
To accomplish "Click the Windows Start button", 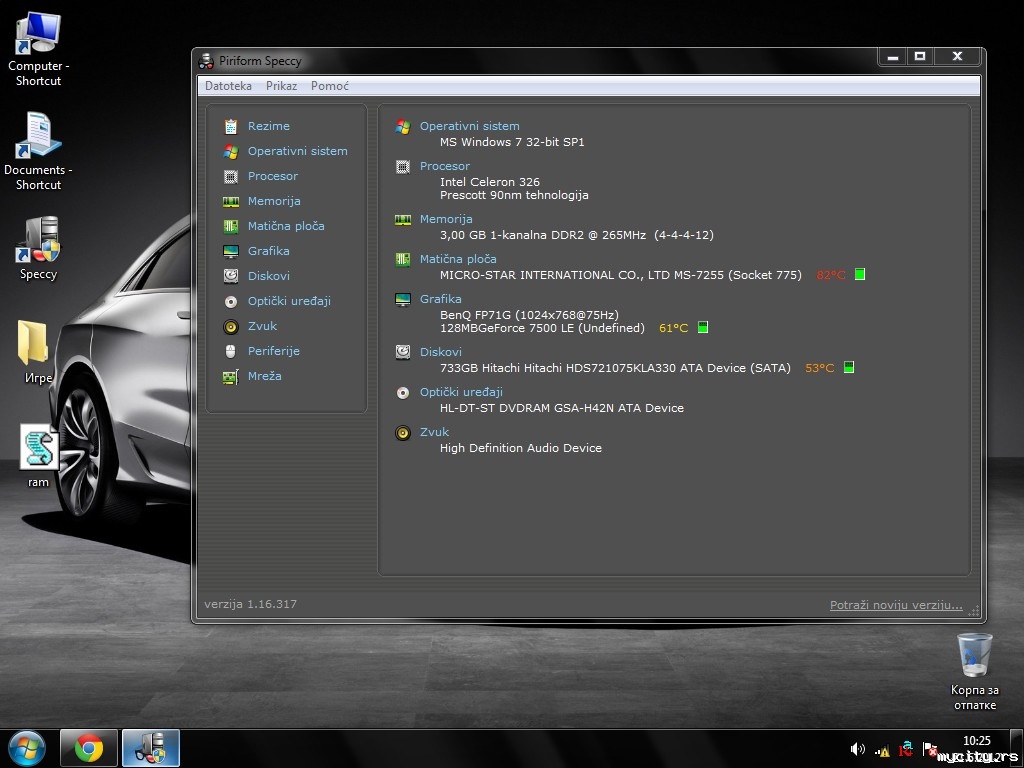I will pos(26,748).
